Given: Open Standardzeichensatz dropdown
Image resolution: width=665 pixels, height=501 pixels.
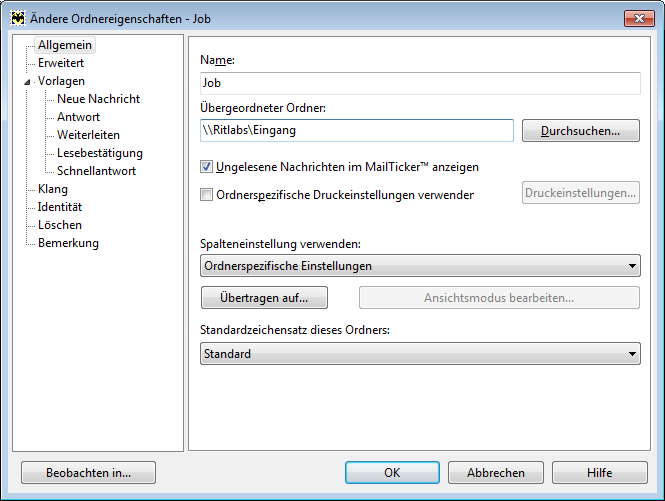Looking at the screenshot, I should (x=420, y=354).
